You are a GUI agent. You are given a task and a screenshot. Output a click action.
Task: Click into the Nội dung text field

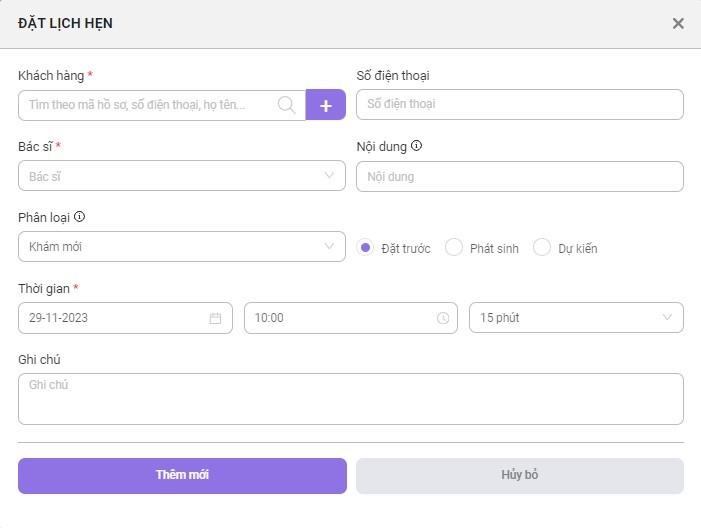coord(520,177)
